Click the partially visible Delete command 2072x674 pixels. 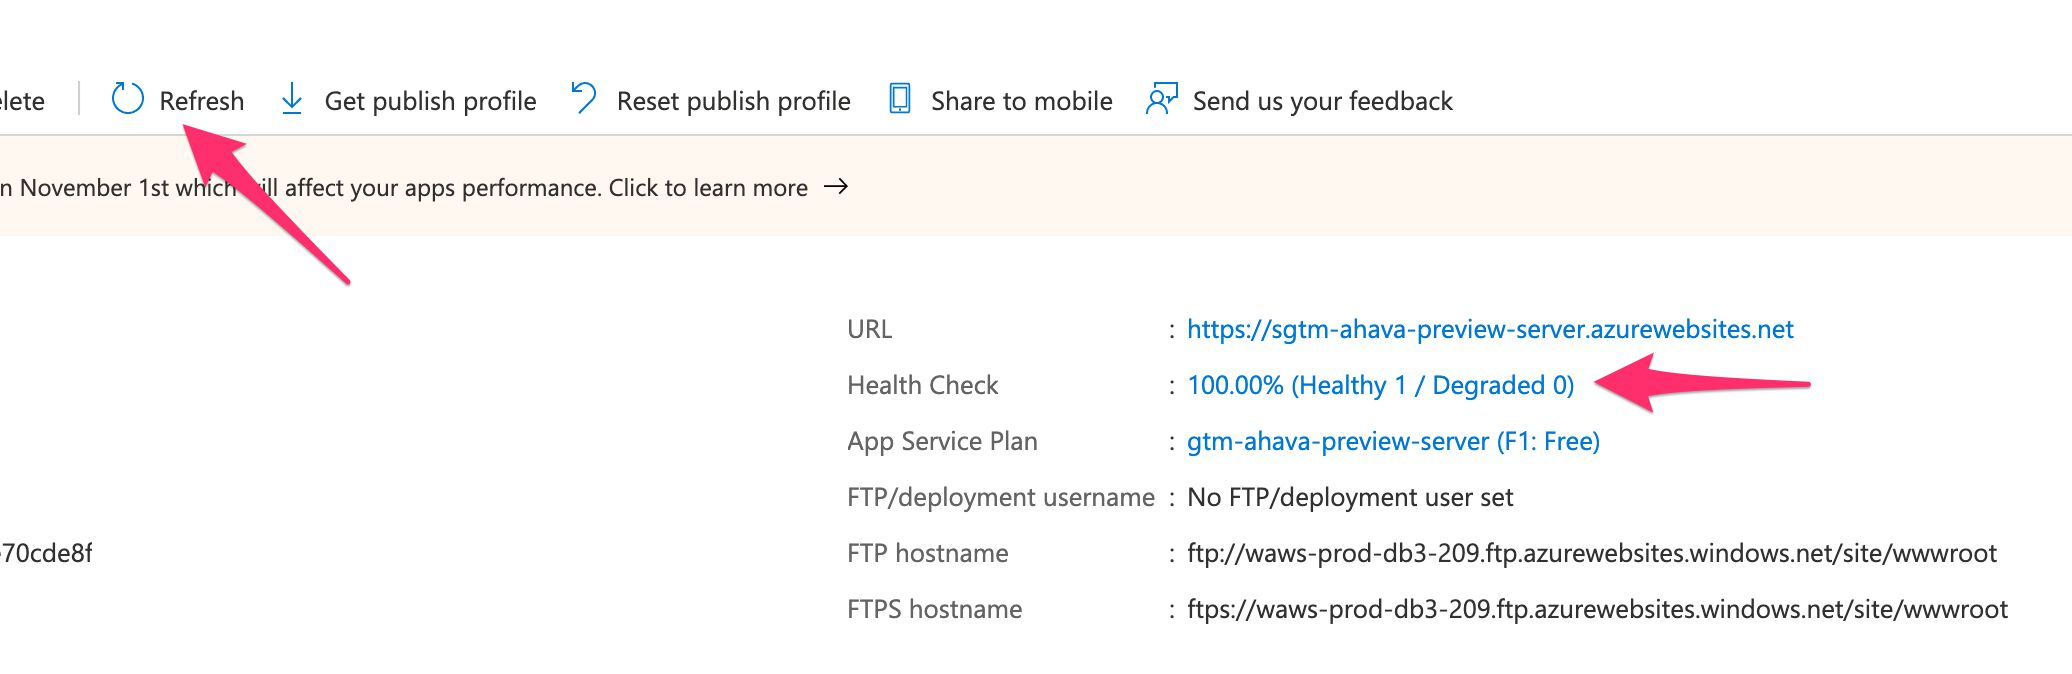[22, 101]
